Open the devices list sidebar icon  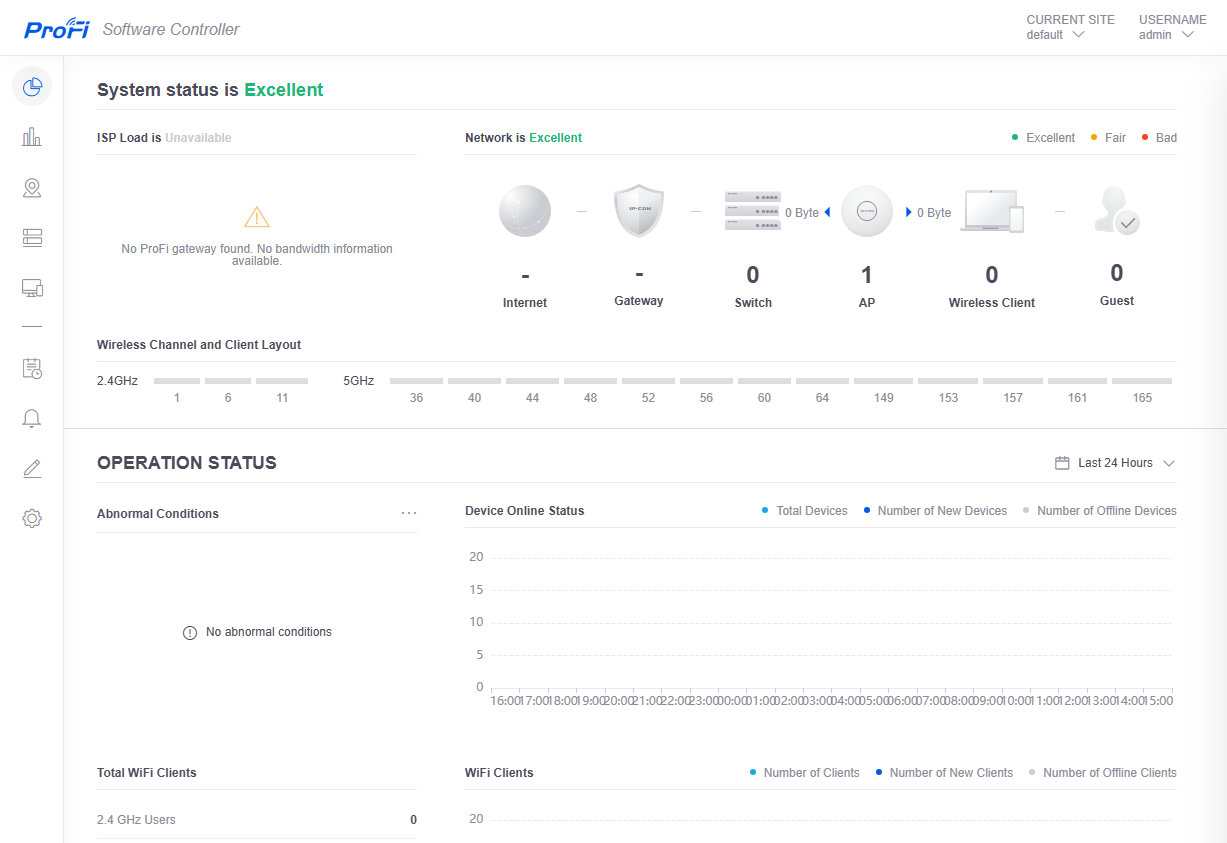point(32,237)
